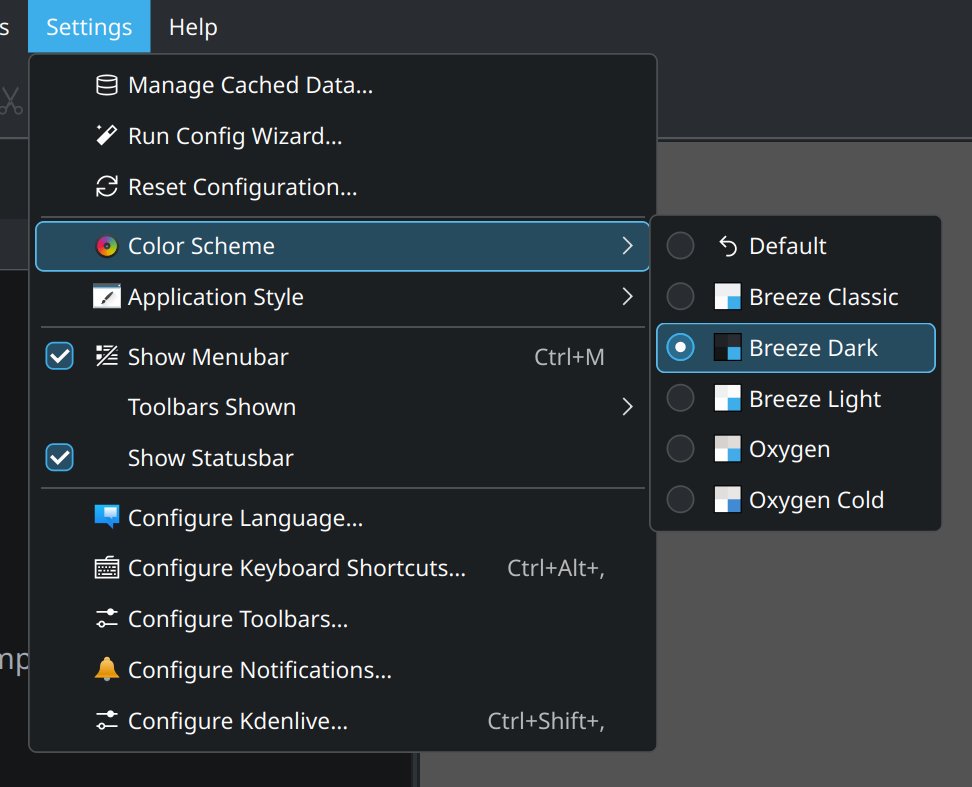Uncheck the Show Statusbar checkbox

pos(60,457)
